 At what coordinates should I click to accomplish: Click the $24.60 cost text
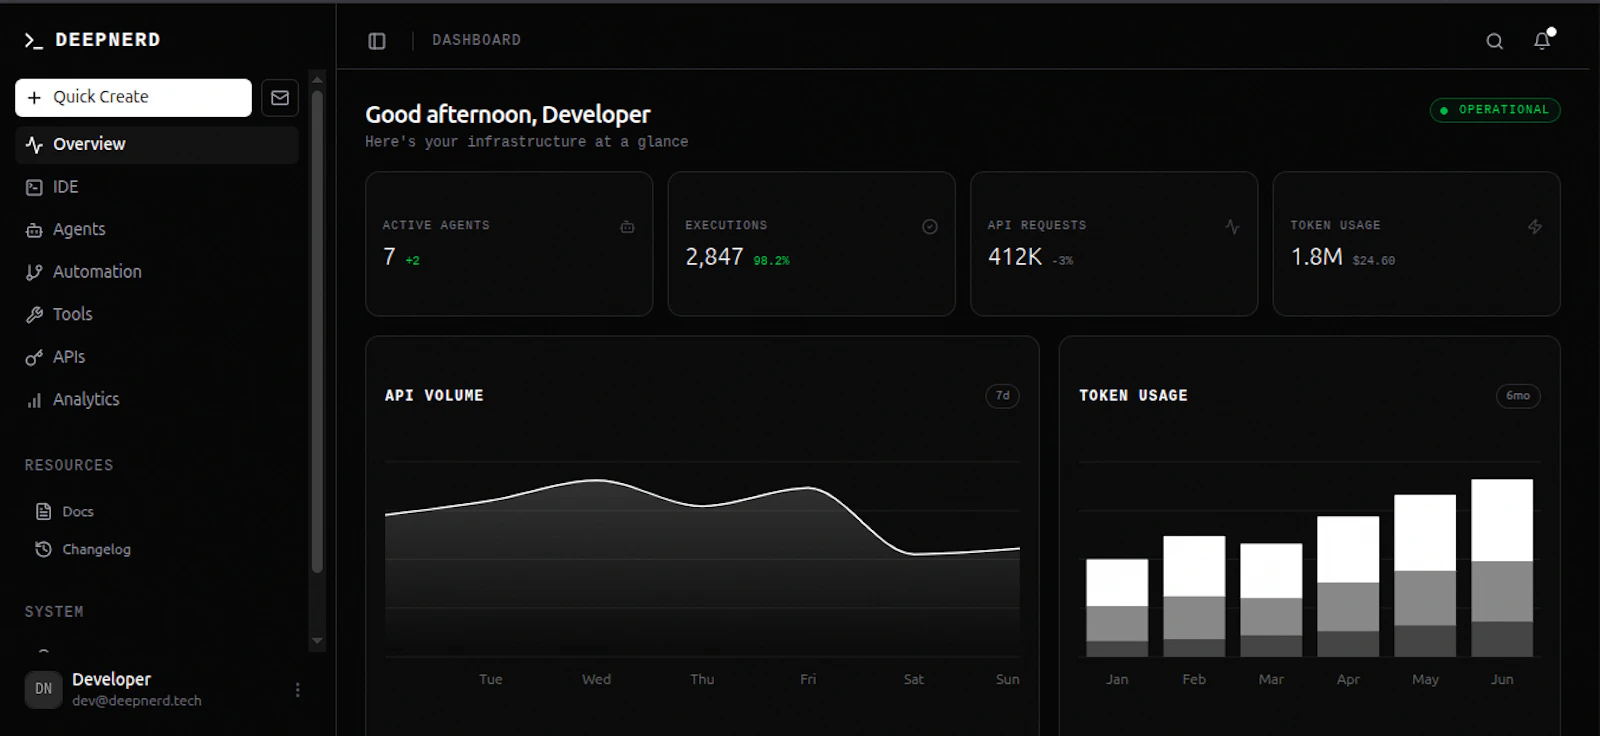click(x=1373, y=261)
